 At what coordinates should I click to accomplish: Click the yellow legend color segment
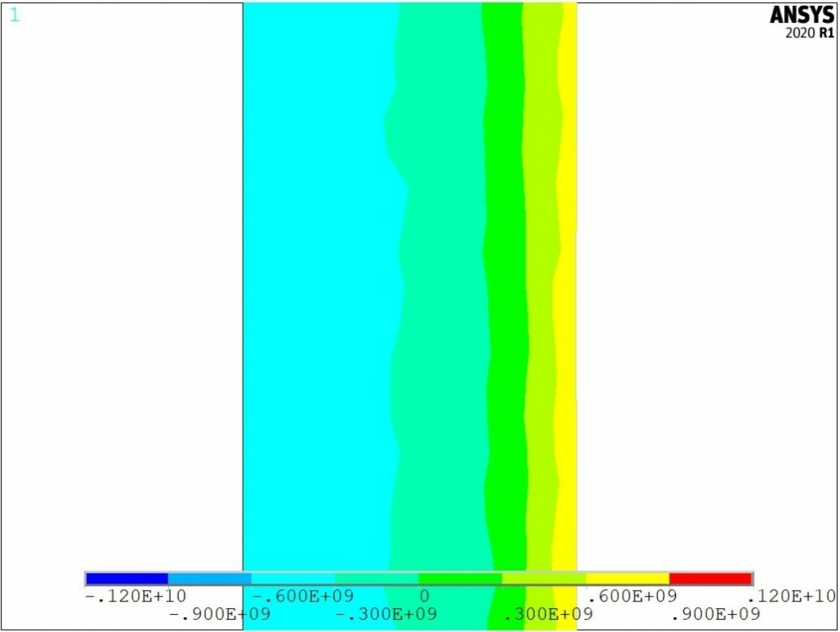[x=627, y=579]
